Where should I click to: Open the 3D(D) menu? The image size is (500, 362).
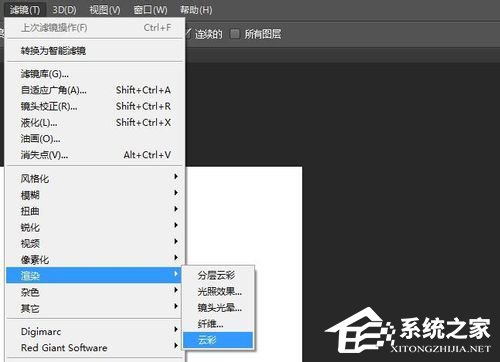click(x=64, y=10)
